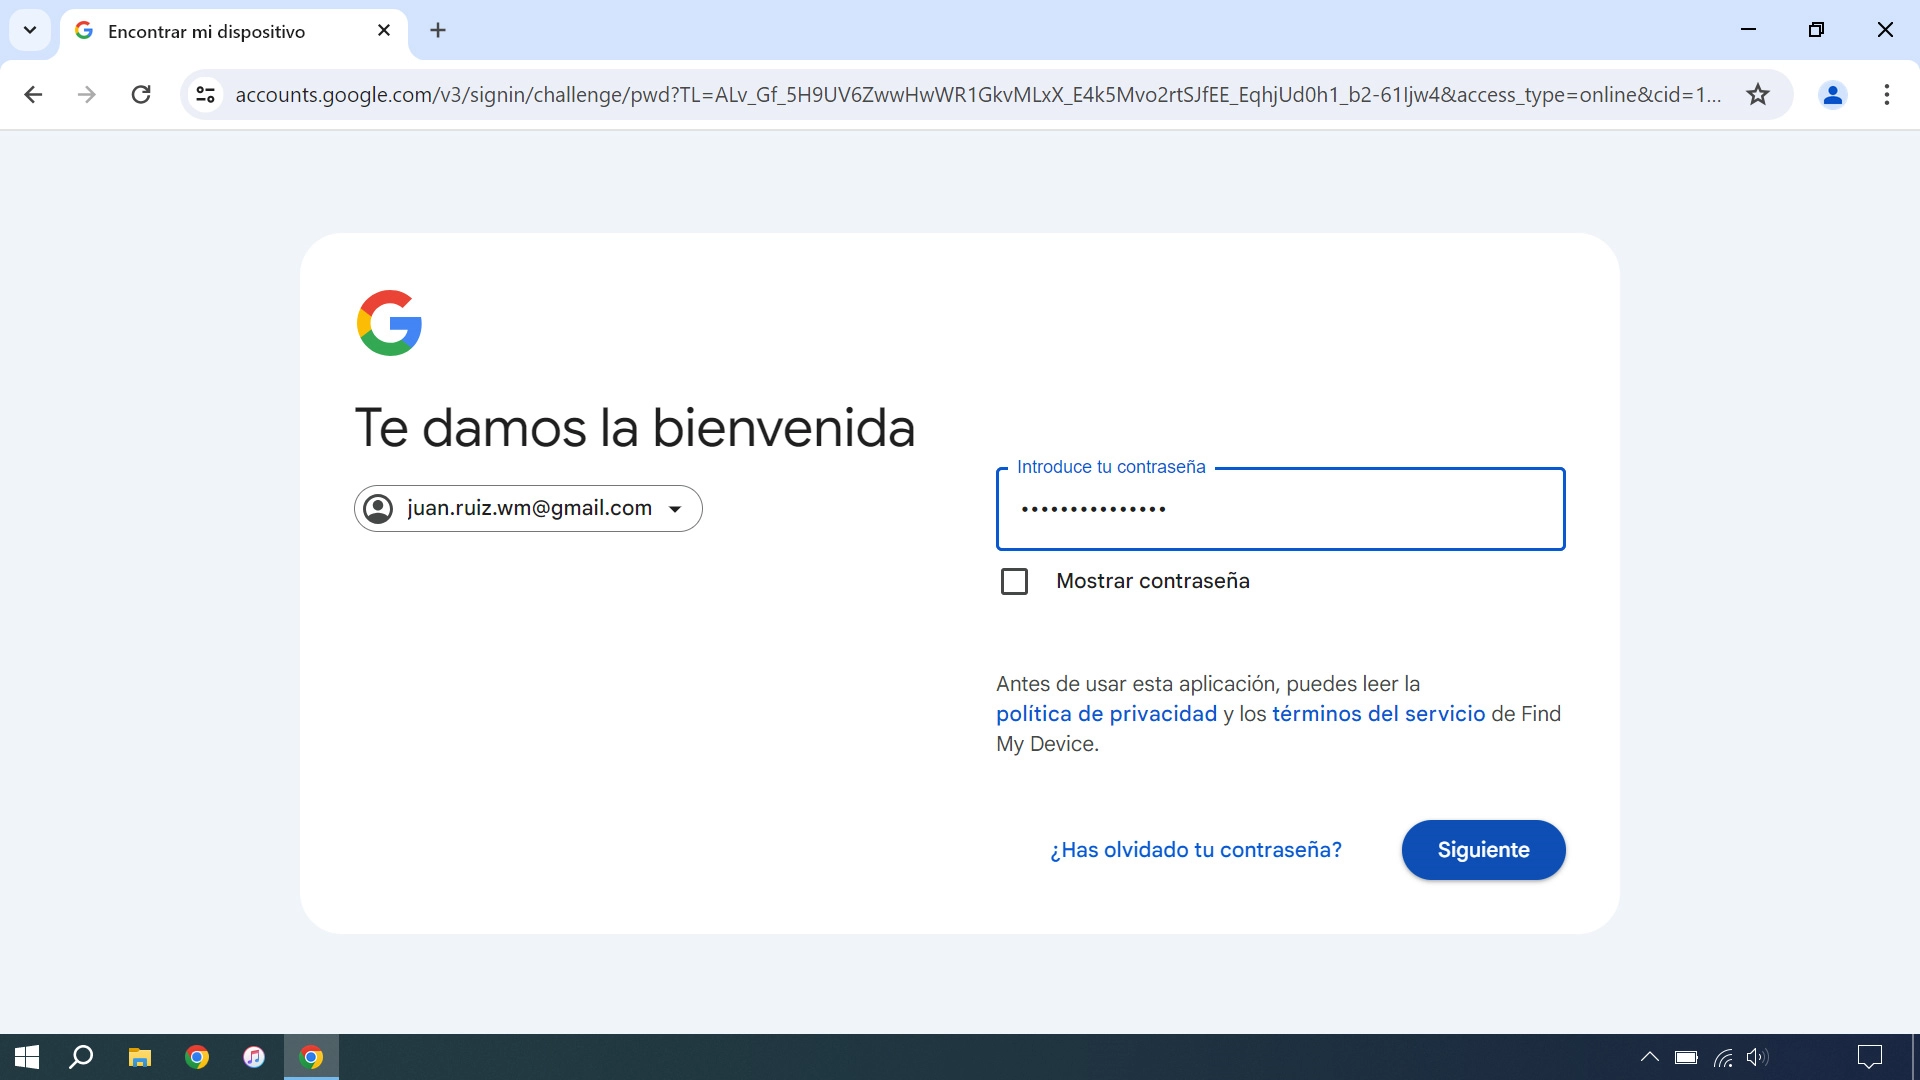Open a new browser tab
The width and height of the screenshot is (1920, 1080).
coord(437,30)
